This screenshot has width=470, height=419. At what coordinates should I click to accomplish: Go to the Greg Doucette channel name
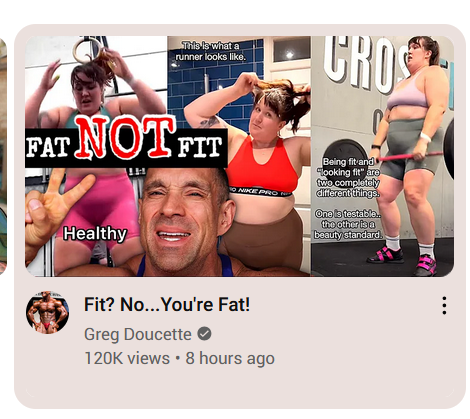click(x=138, y=334)
